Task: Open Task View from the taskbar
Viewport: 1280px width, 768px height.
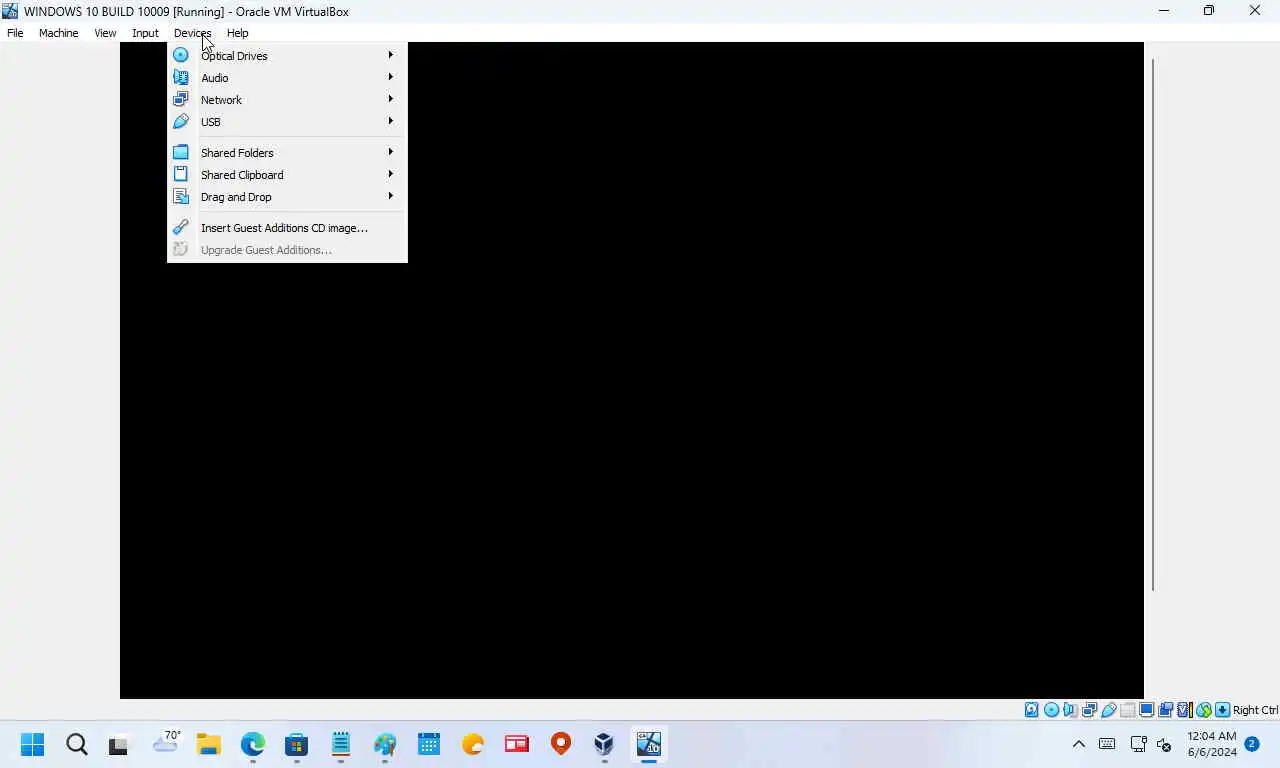Action: 119,744
